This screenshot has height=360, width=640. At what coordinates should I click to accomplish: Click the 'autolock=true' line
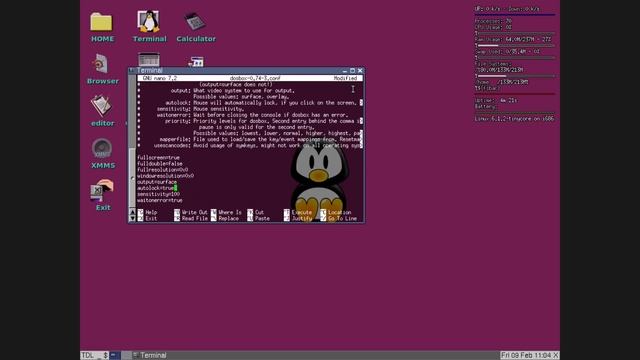[156, 188]
